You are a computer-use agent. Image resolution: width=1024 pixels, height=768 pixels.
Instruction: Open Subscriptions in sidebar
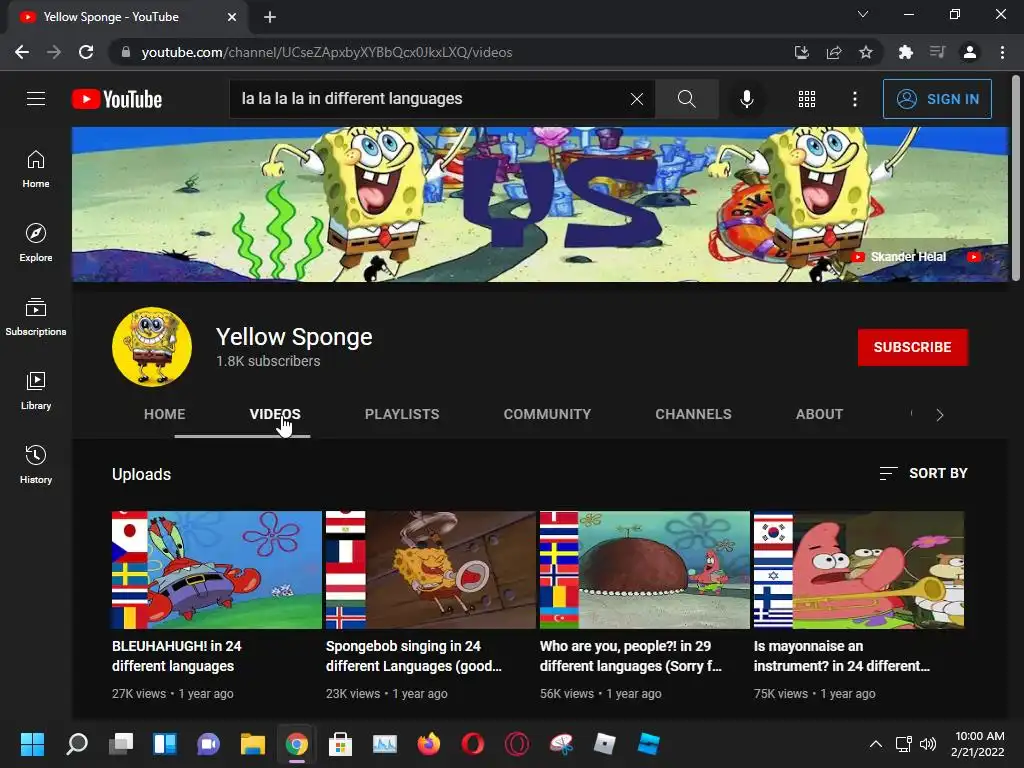[36, 317]
